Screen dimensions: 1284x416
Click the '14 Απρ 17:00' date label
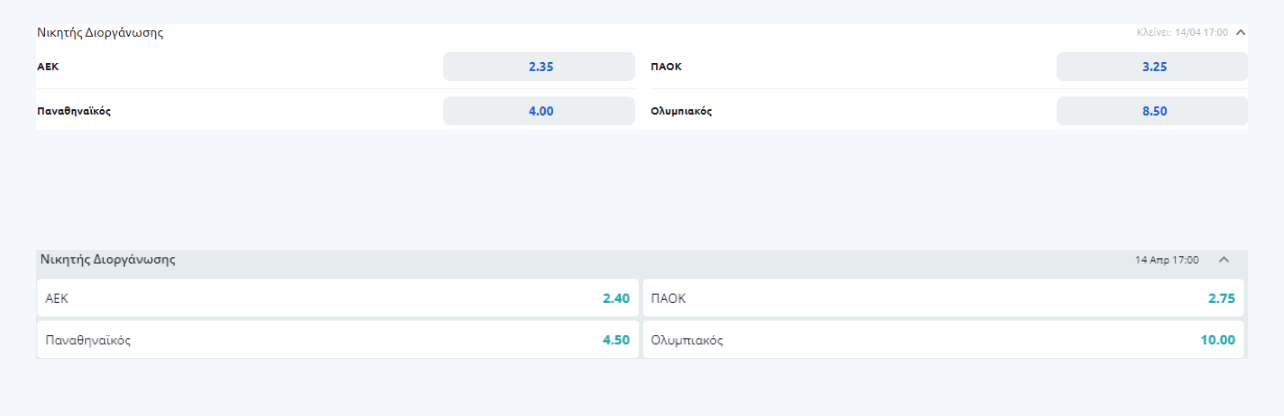(1167, 260)
